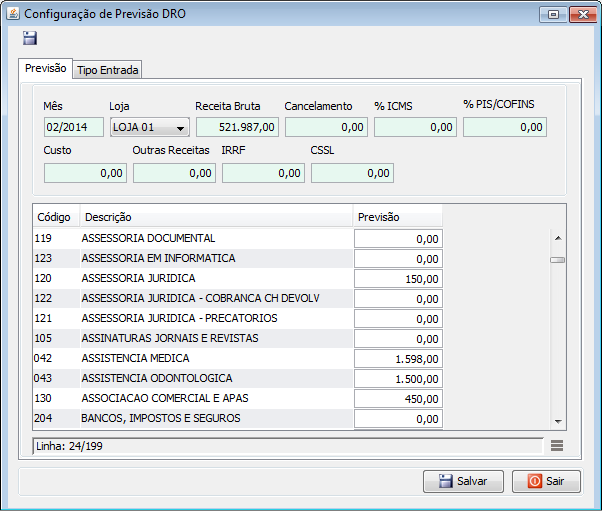Click the % ICMS input field
The width and height of the screenshot is (602, 511).
(415, 127)
